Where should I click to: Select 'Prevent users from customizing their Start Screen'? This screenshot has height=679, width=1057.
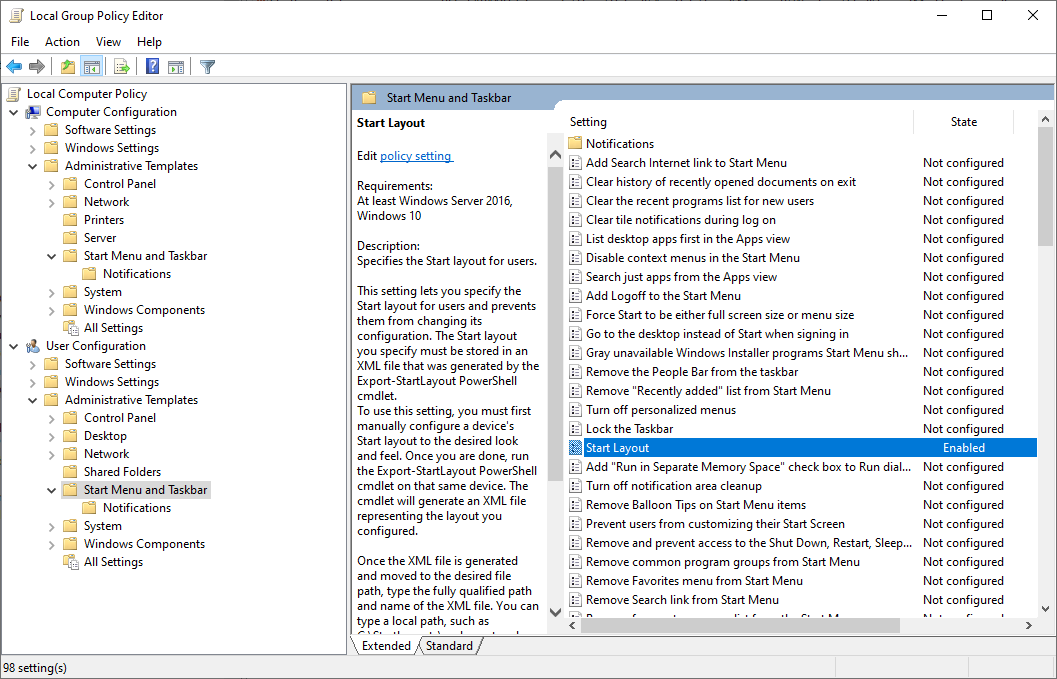(715, 524)
